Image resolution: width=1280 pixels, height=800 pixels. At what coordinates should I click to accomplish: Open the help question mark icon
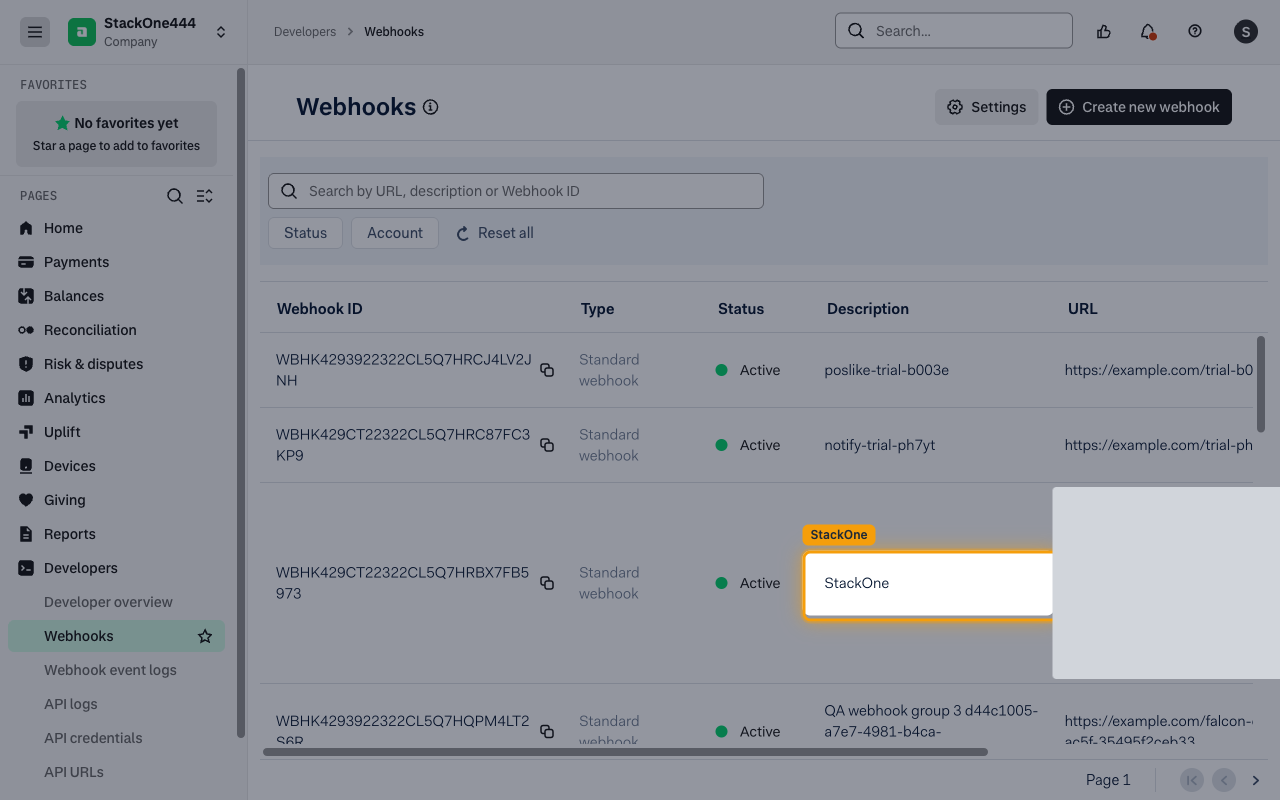click(1195, 32)
